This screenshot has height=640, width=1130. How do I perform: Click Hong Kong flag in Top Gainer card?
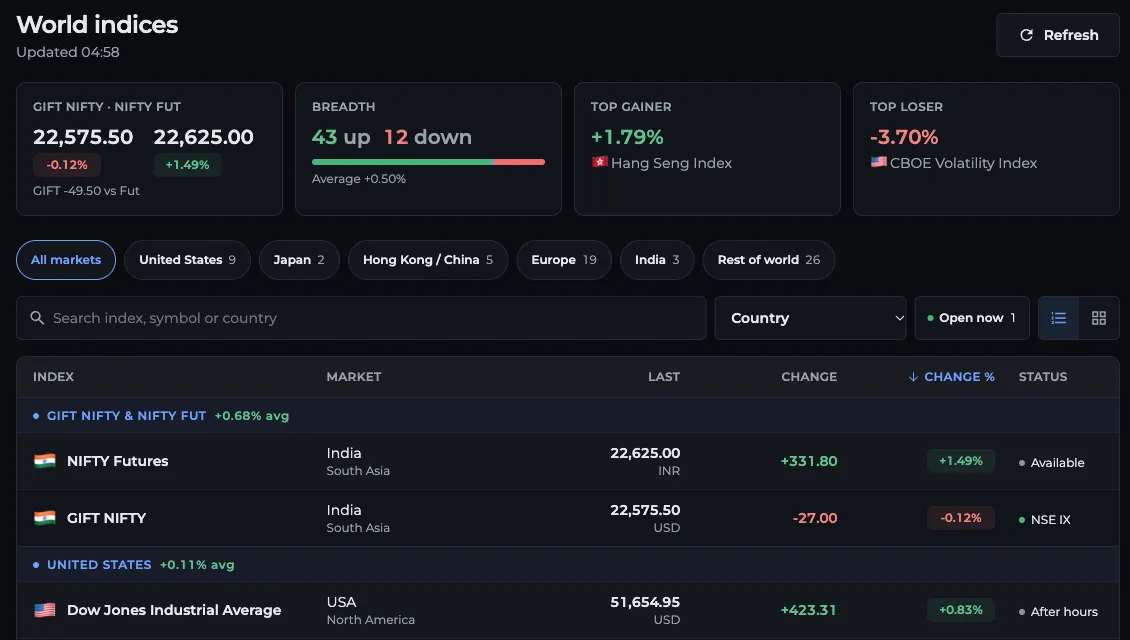coord(599,162)
